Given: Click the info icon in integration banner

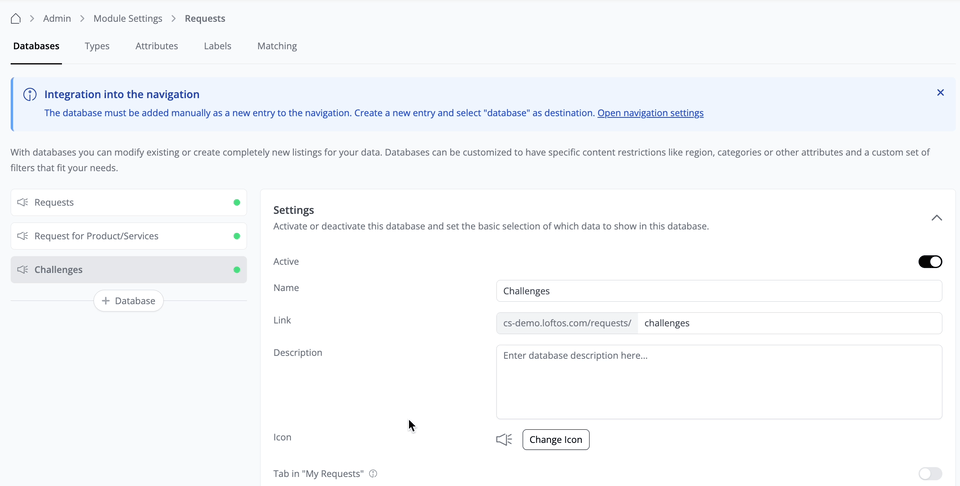Looking at the screenshot, I should [30, 95].
